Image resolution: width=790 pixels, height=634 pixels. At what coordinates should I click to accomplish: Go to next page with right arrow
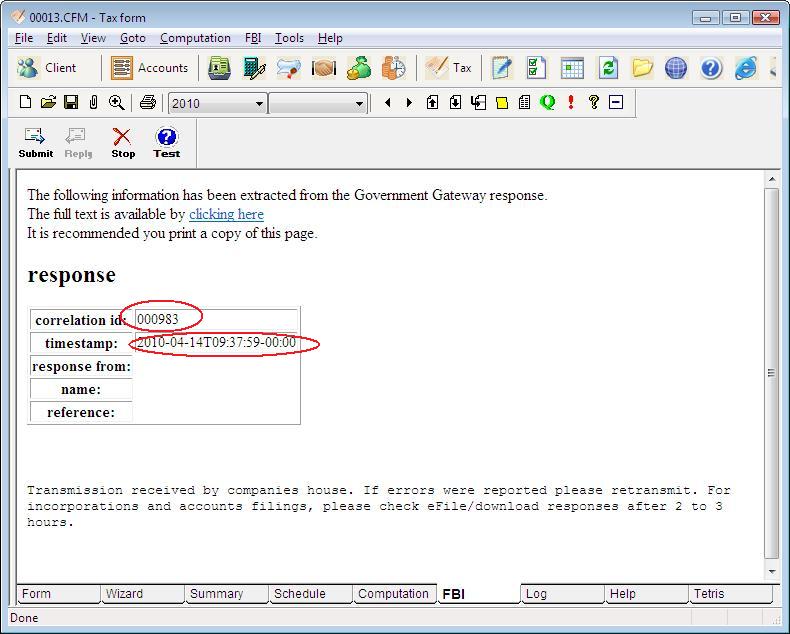pos(409,103)
